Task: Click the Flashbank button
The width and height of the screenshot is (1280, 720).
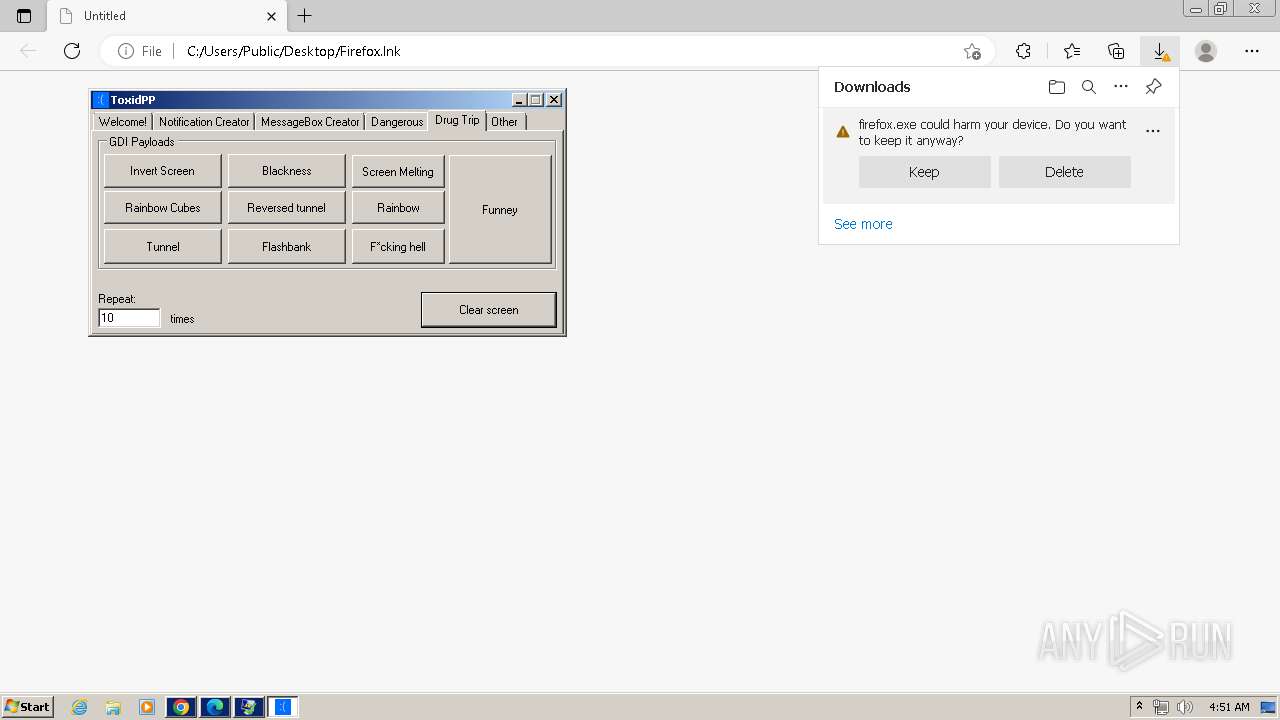Action: 287,247
